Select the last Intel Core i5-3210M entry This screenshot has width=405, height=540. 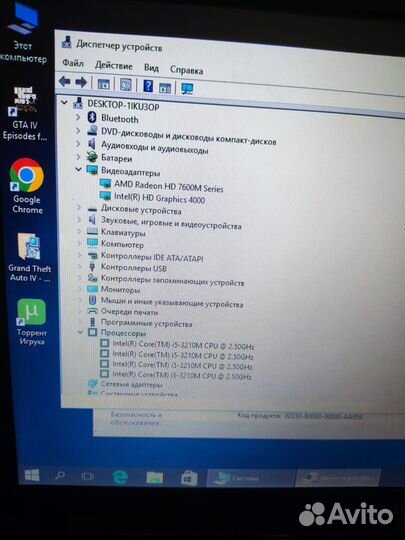pos(182,375)
